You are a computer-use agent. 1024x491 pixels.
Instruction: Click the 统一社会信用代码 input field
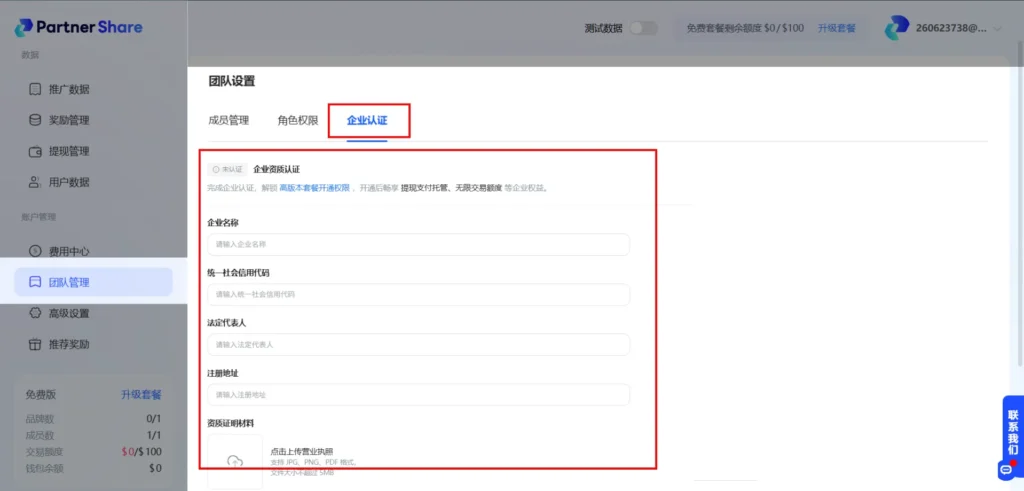tap(418, 294)
